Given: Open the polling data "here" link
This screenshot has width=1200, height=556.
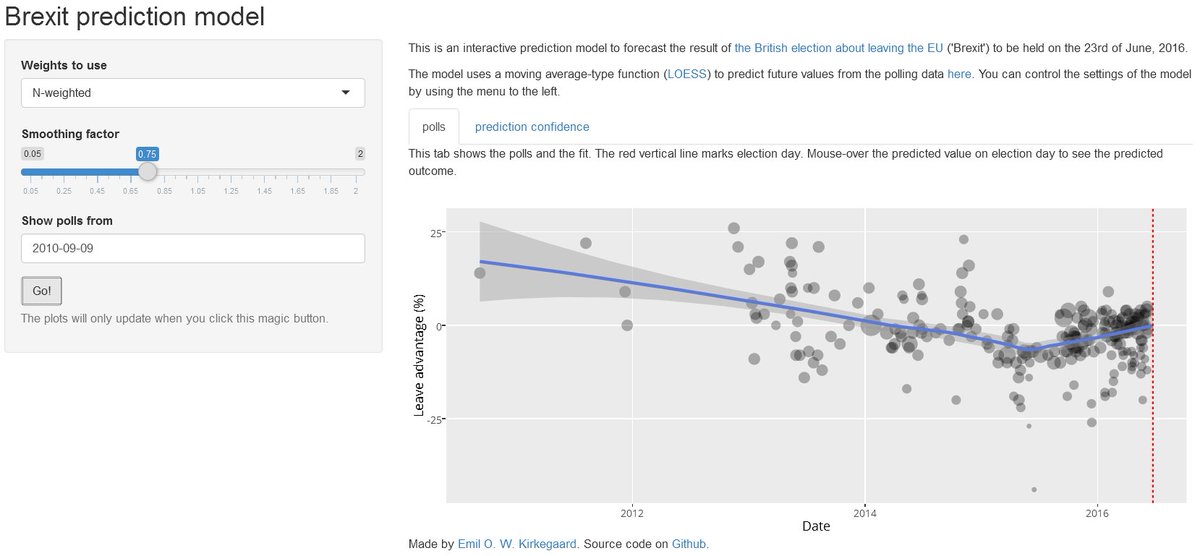Looking at the screenshot, I should point(959,74).
